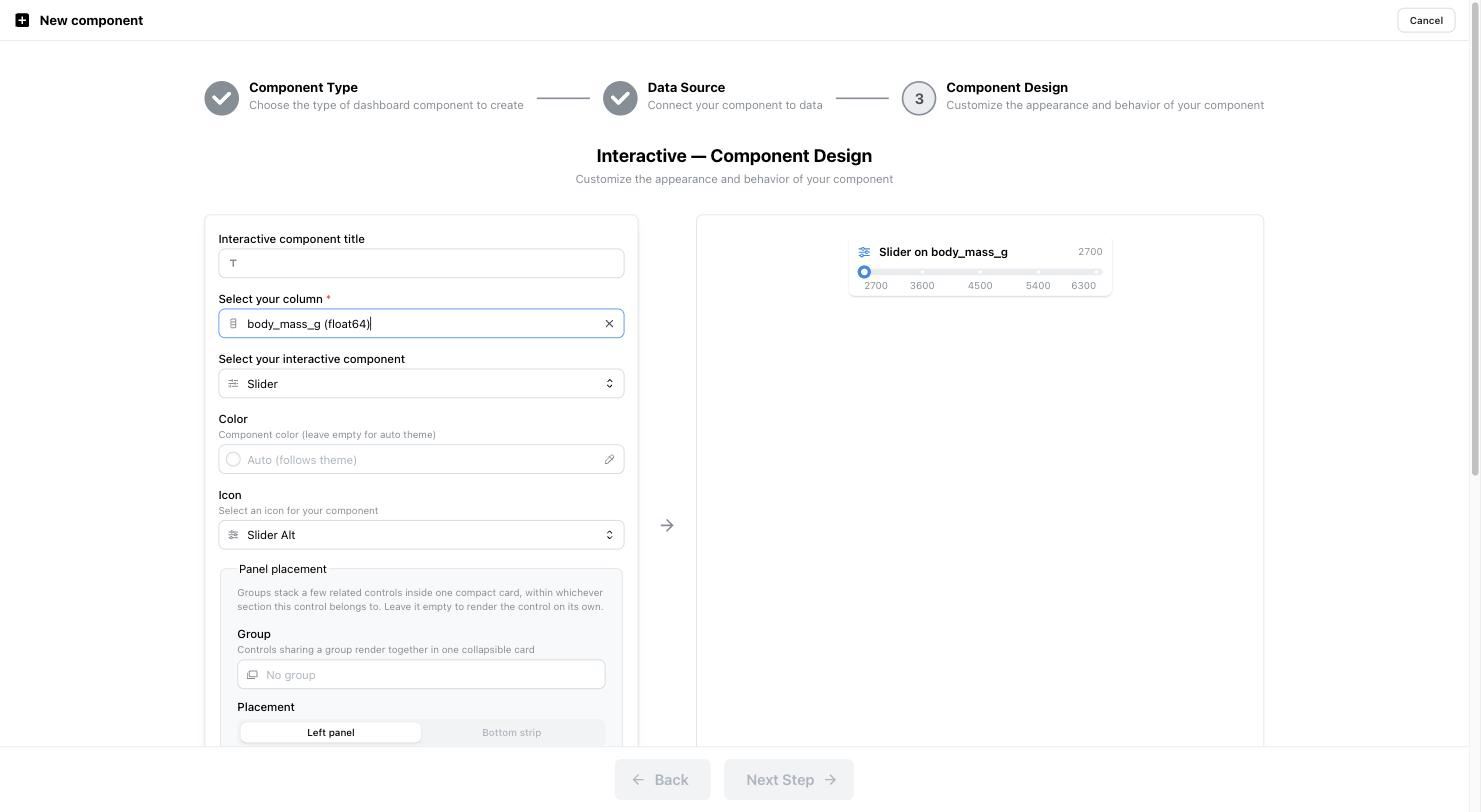Image resolution: width=1481 pixels, height=812 pixels.
Task: Click the text icon in title field
Action: (x=233, y=264)
